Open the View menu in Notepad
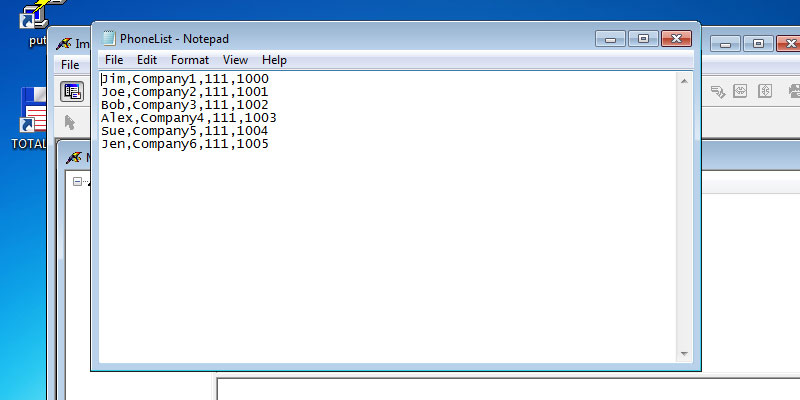Screen dimensions: 800x400 (235, 60)
